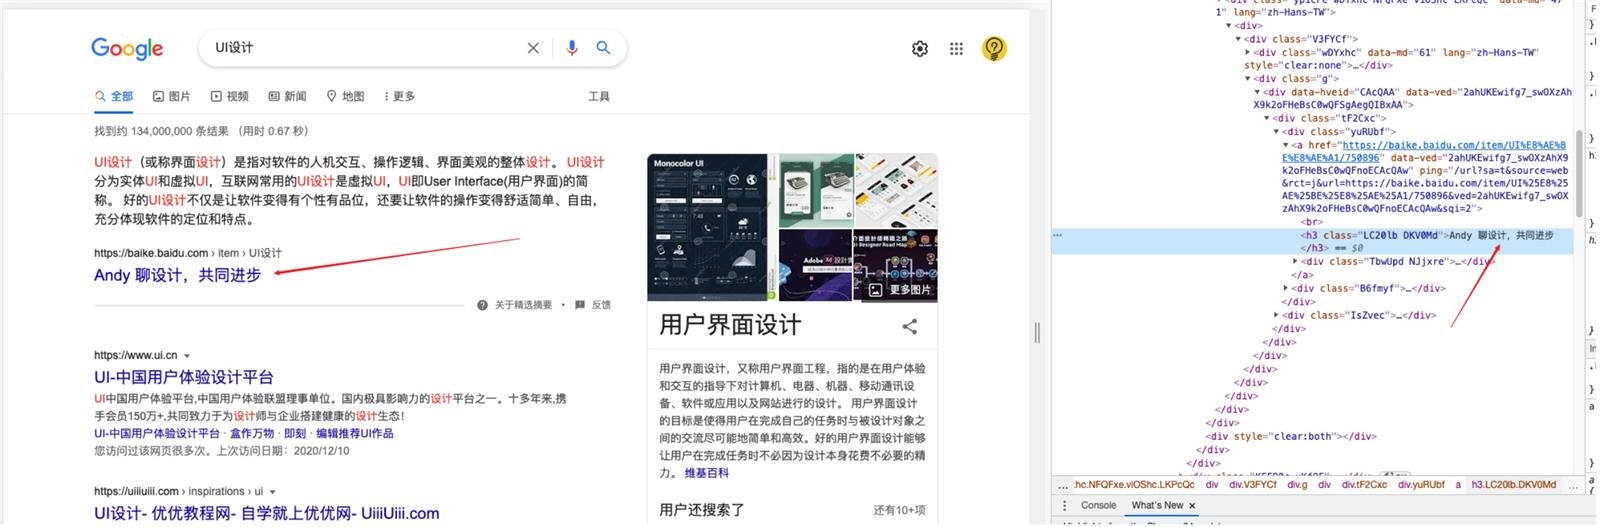Image resolution: width=1600 pixels, height=527 pixels.
Task: Open the 更多 menu
Action: 399,96
